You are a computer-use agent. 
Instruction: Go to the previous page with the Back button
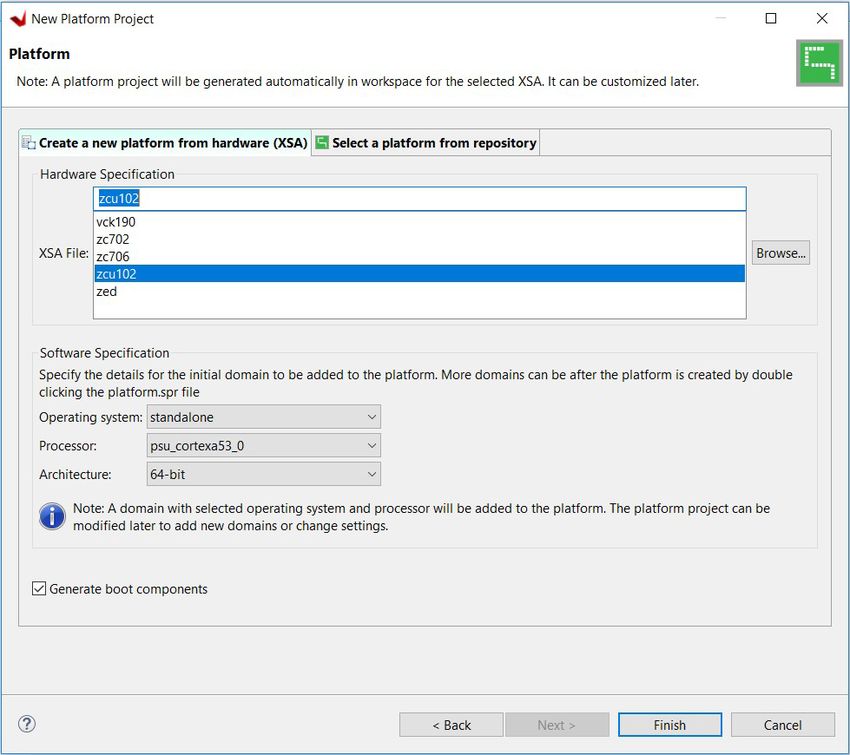coord(451,725)
